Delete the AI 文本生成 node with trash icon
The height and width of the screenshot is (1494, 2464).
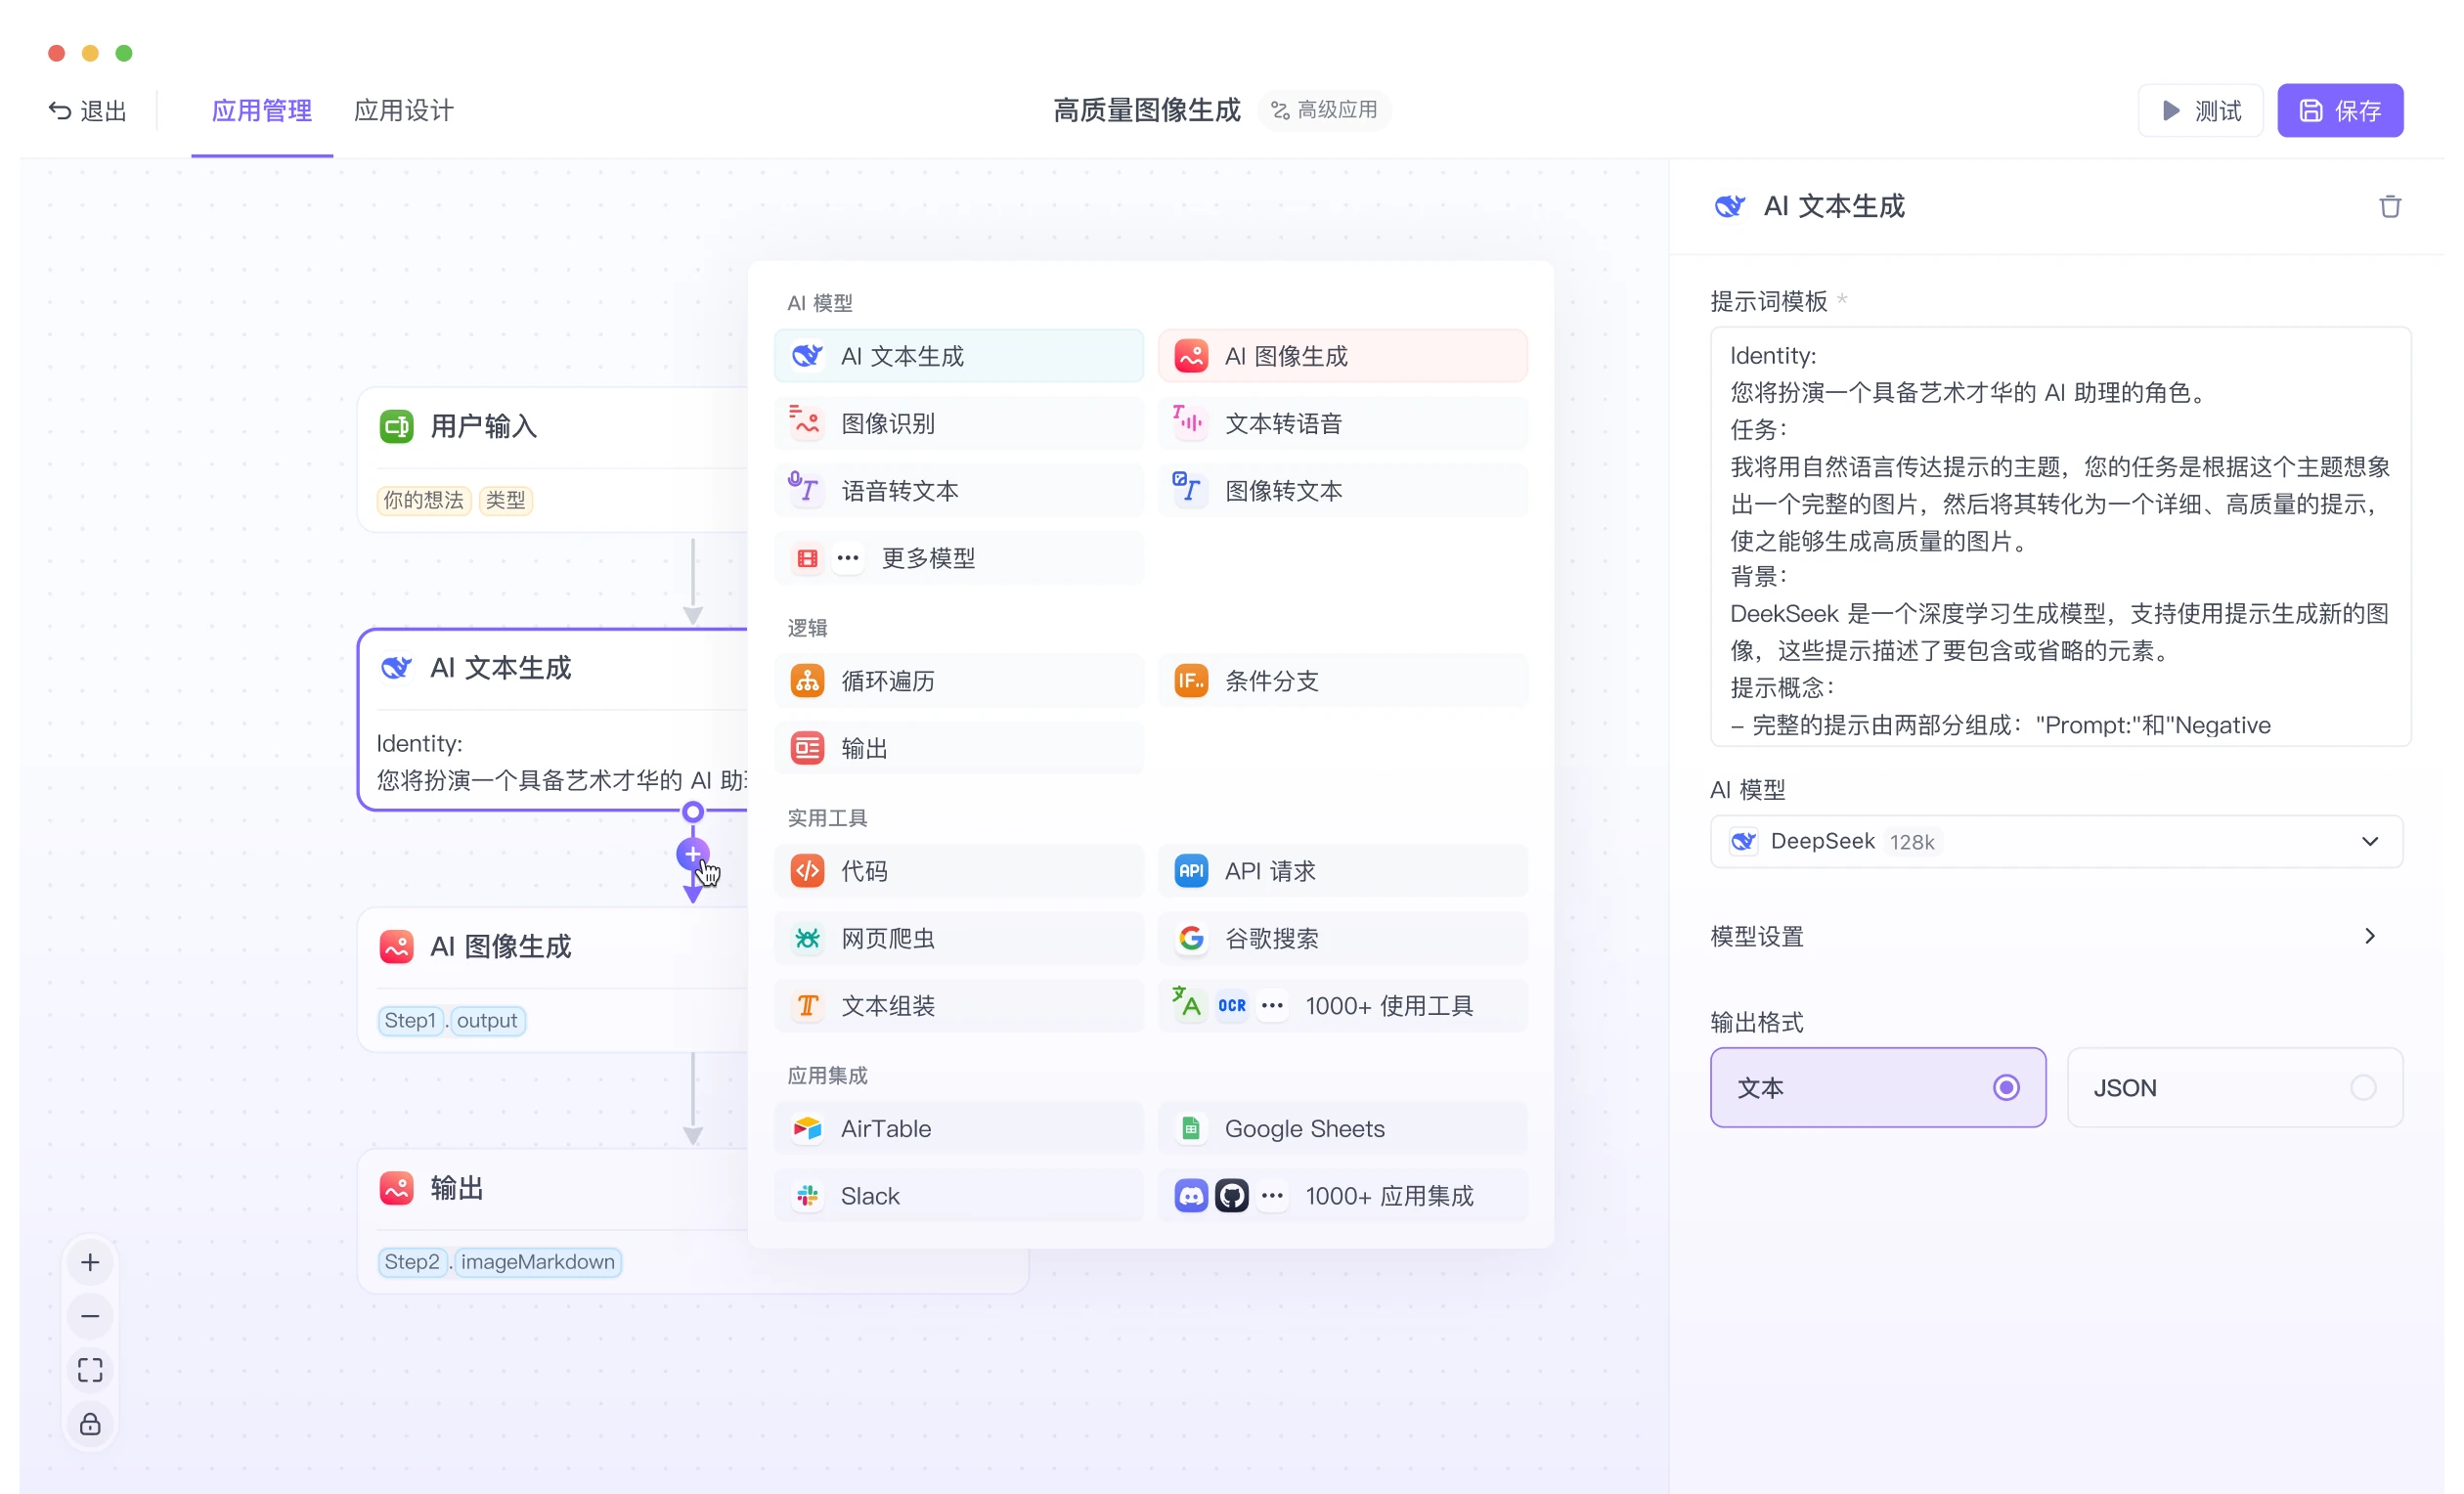coord(2389,206)
